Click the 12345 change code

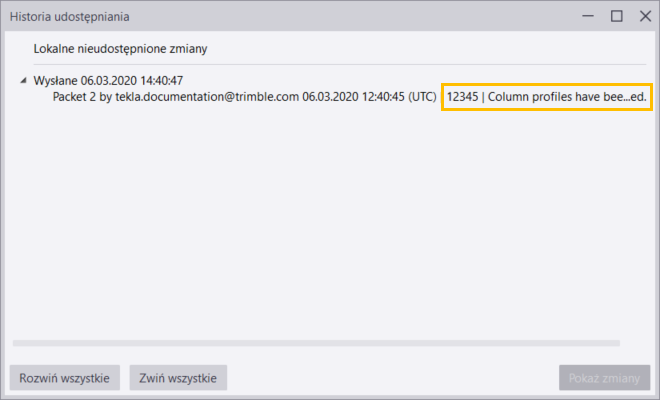[463, 97]
